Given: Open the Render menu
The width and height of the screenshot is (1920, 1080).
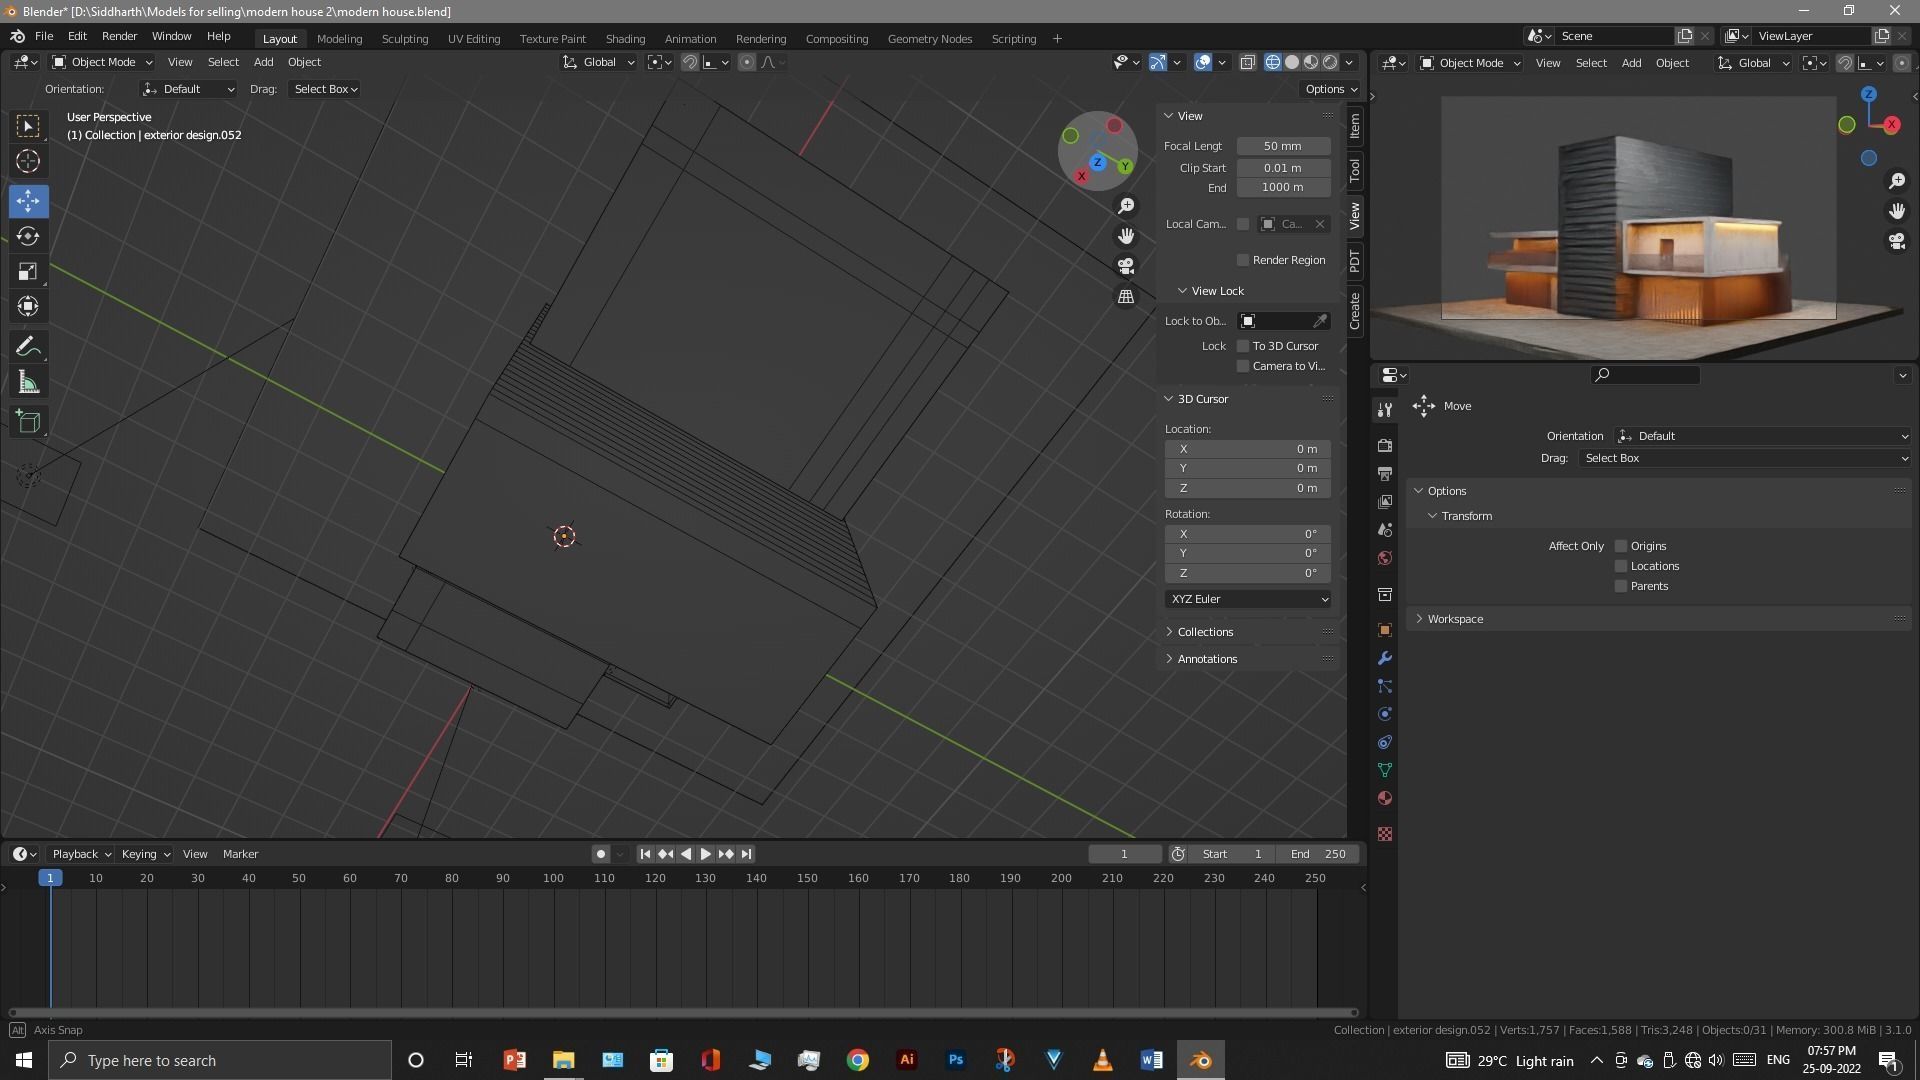Looking at the screenshot, I should point(119,36).
